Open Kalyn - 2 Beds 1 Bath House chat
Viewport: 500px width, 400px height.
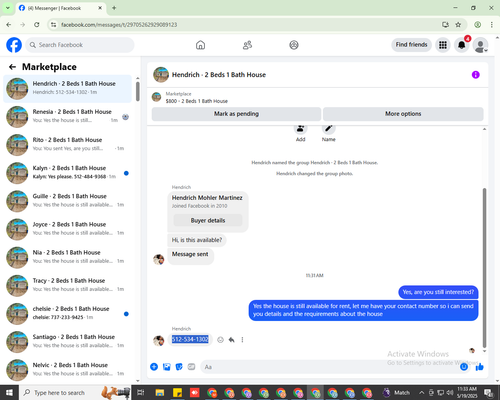click(x=68, y=173)
